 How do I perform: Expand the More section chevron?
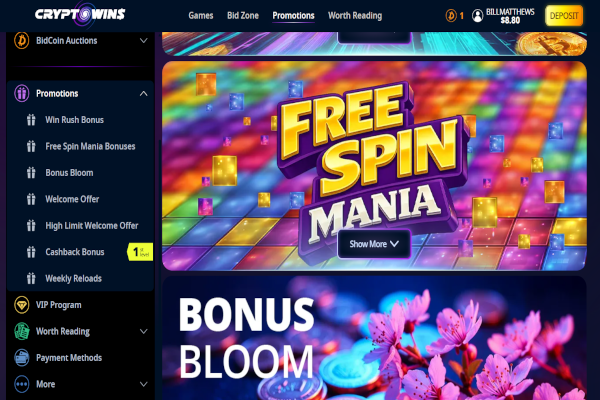point(143,384)
